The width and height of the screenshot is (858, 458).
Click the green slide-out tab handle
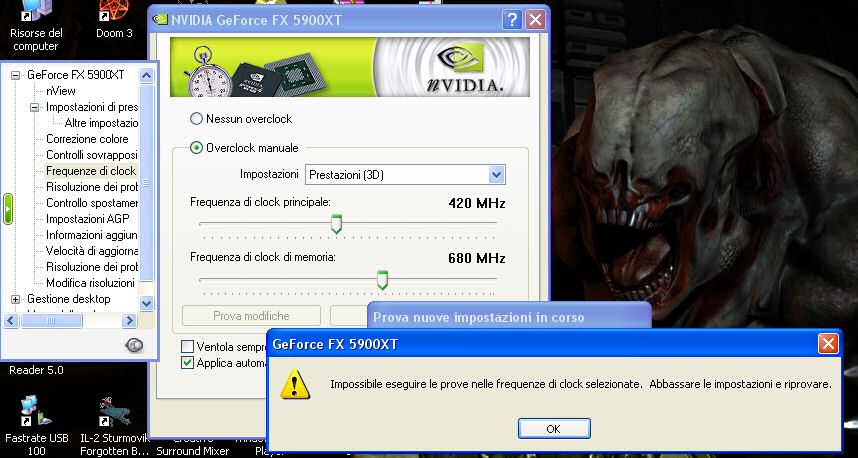(8, 209)
